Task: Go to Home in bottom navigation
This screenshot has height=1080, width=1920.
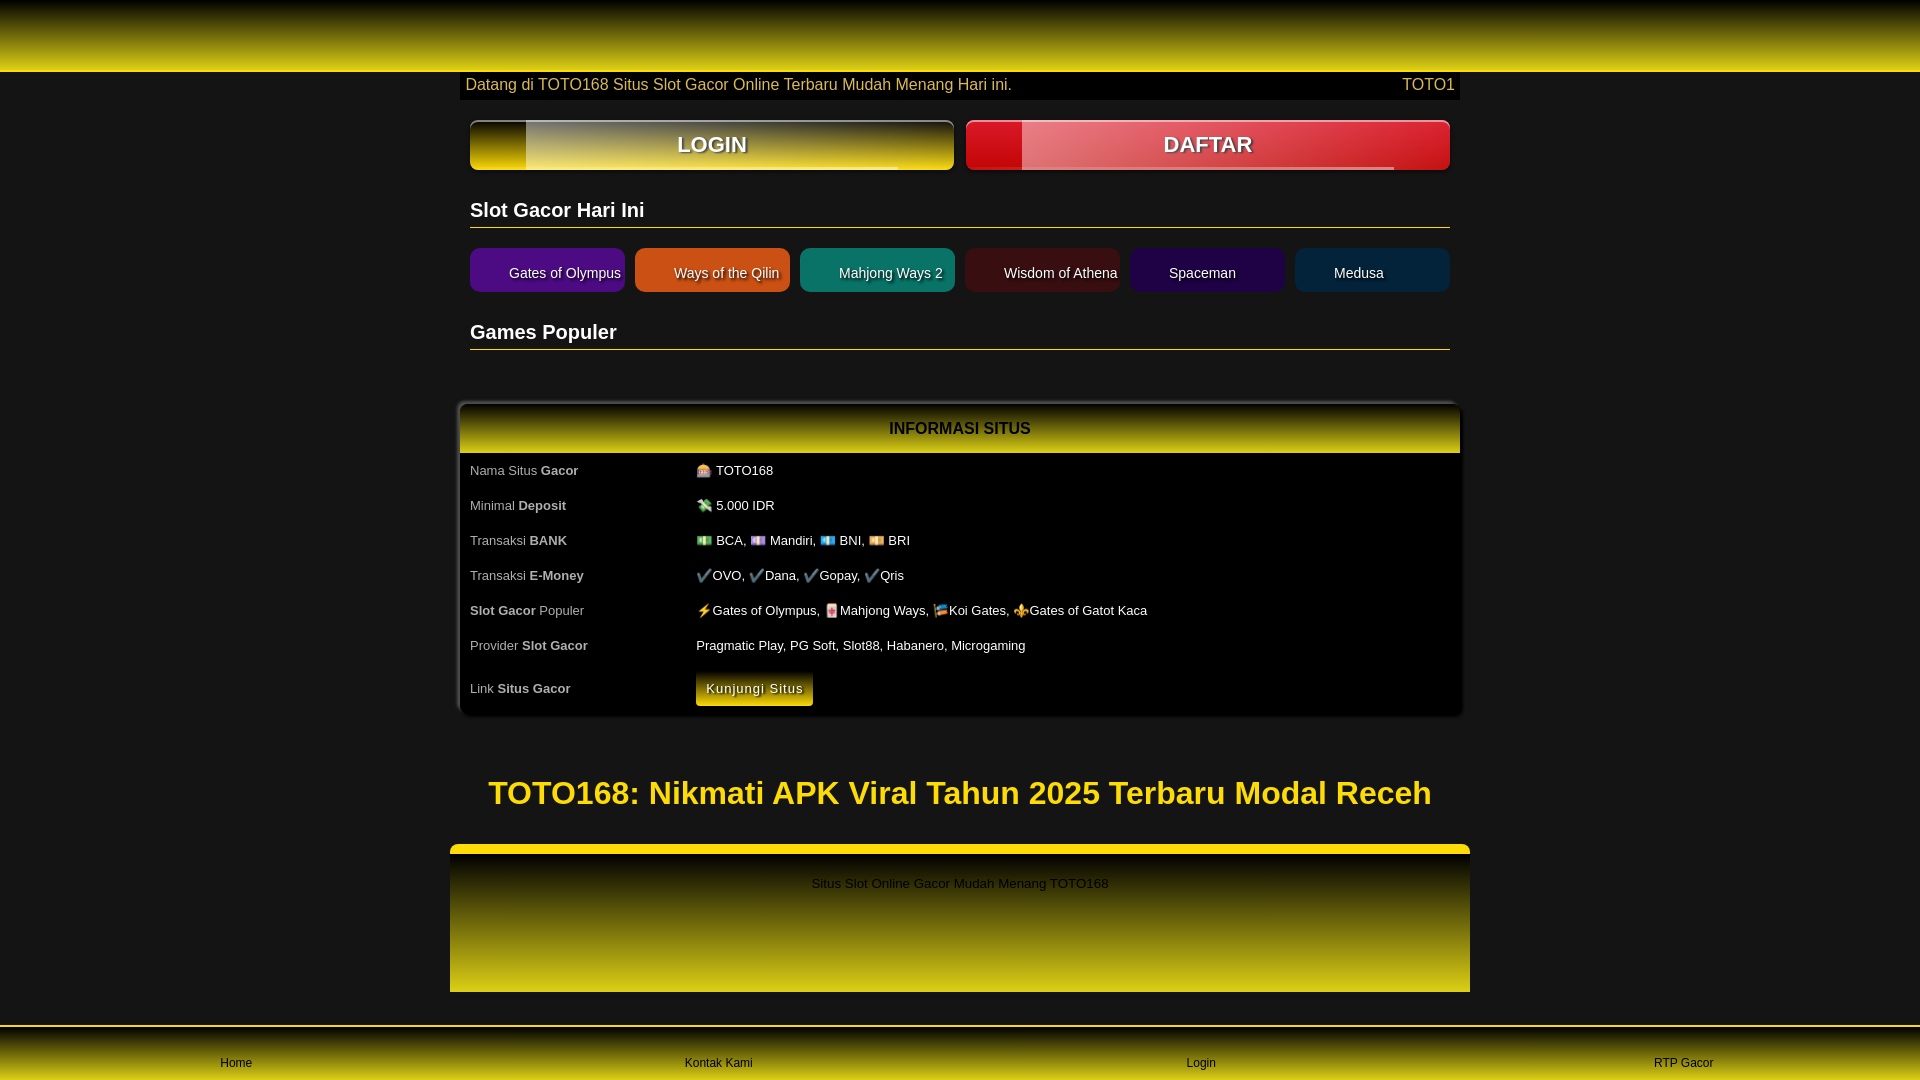Action: point(236,1063)
